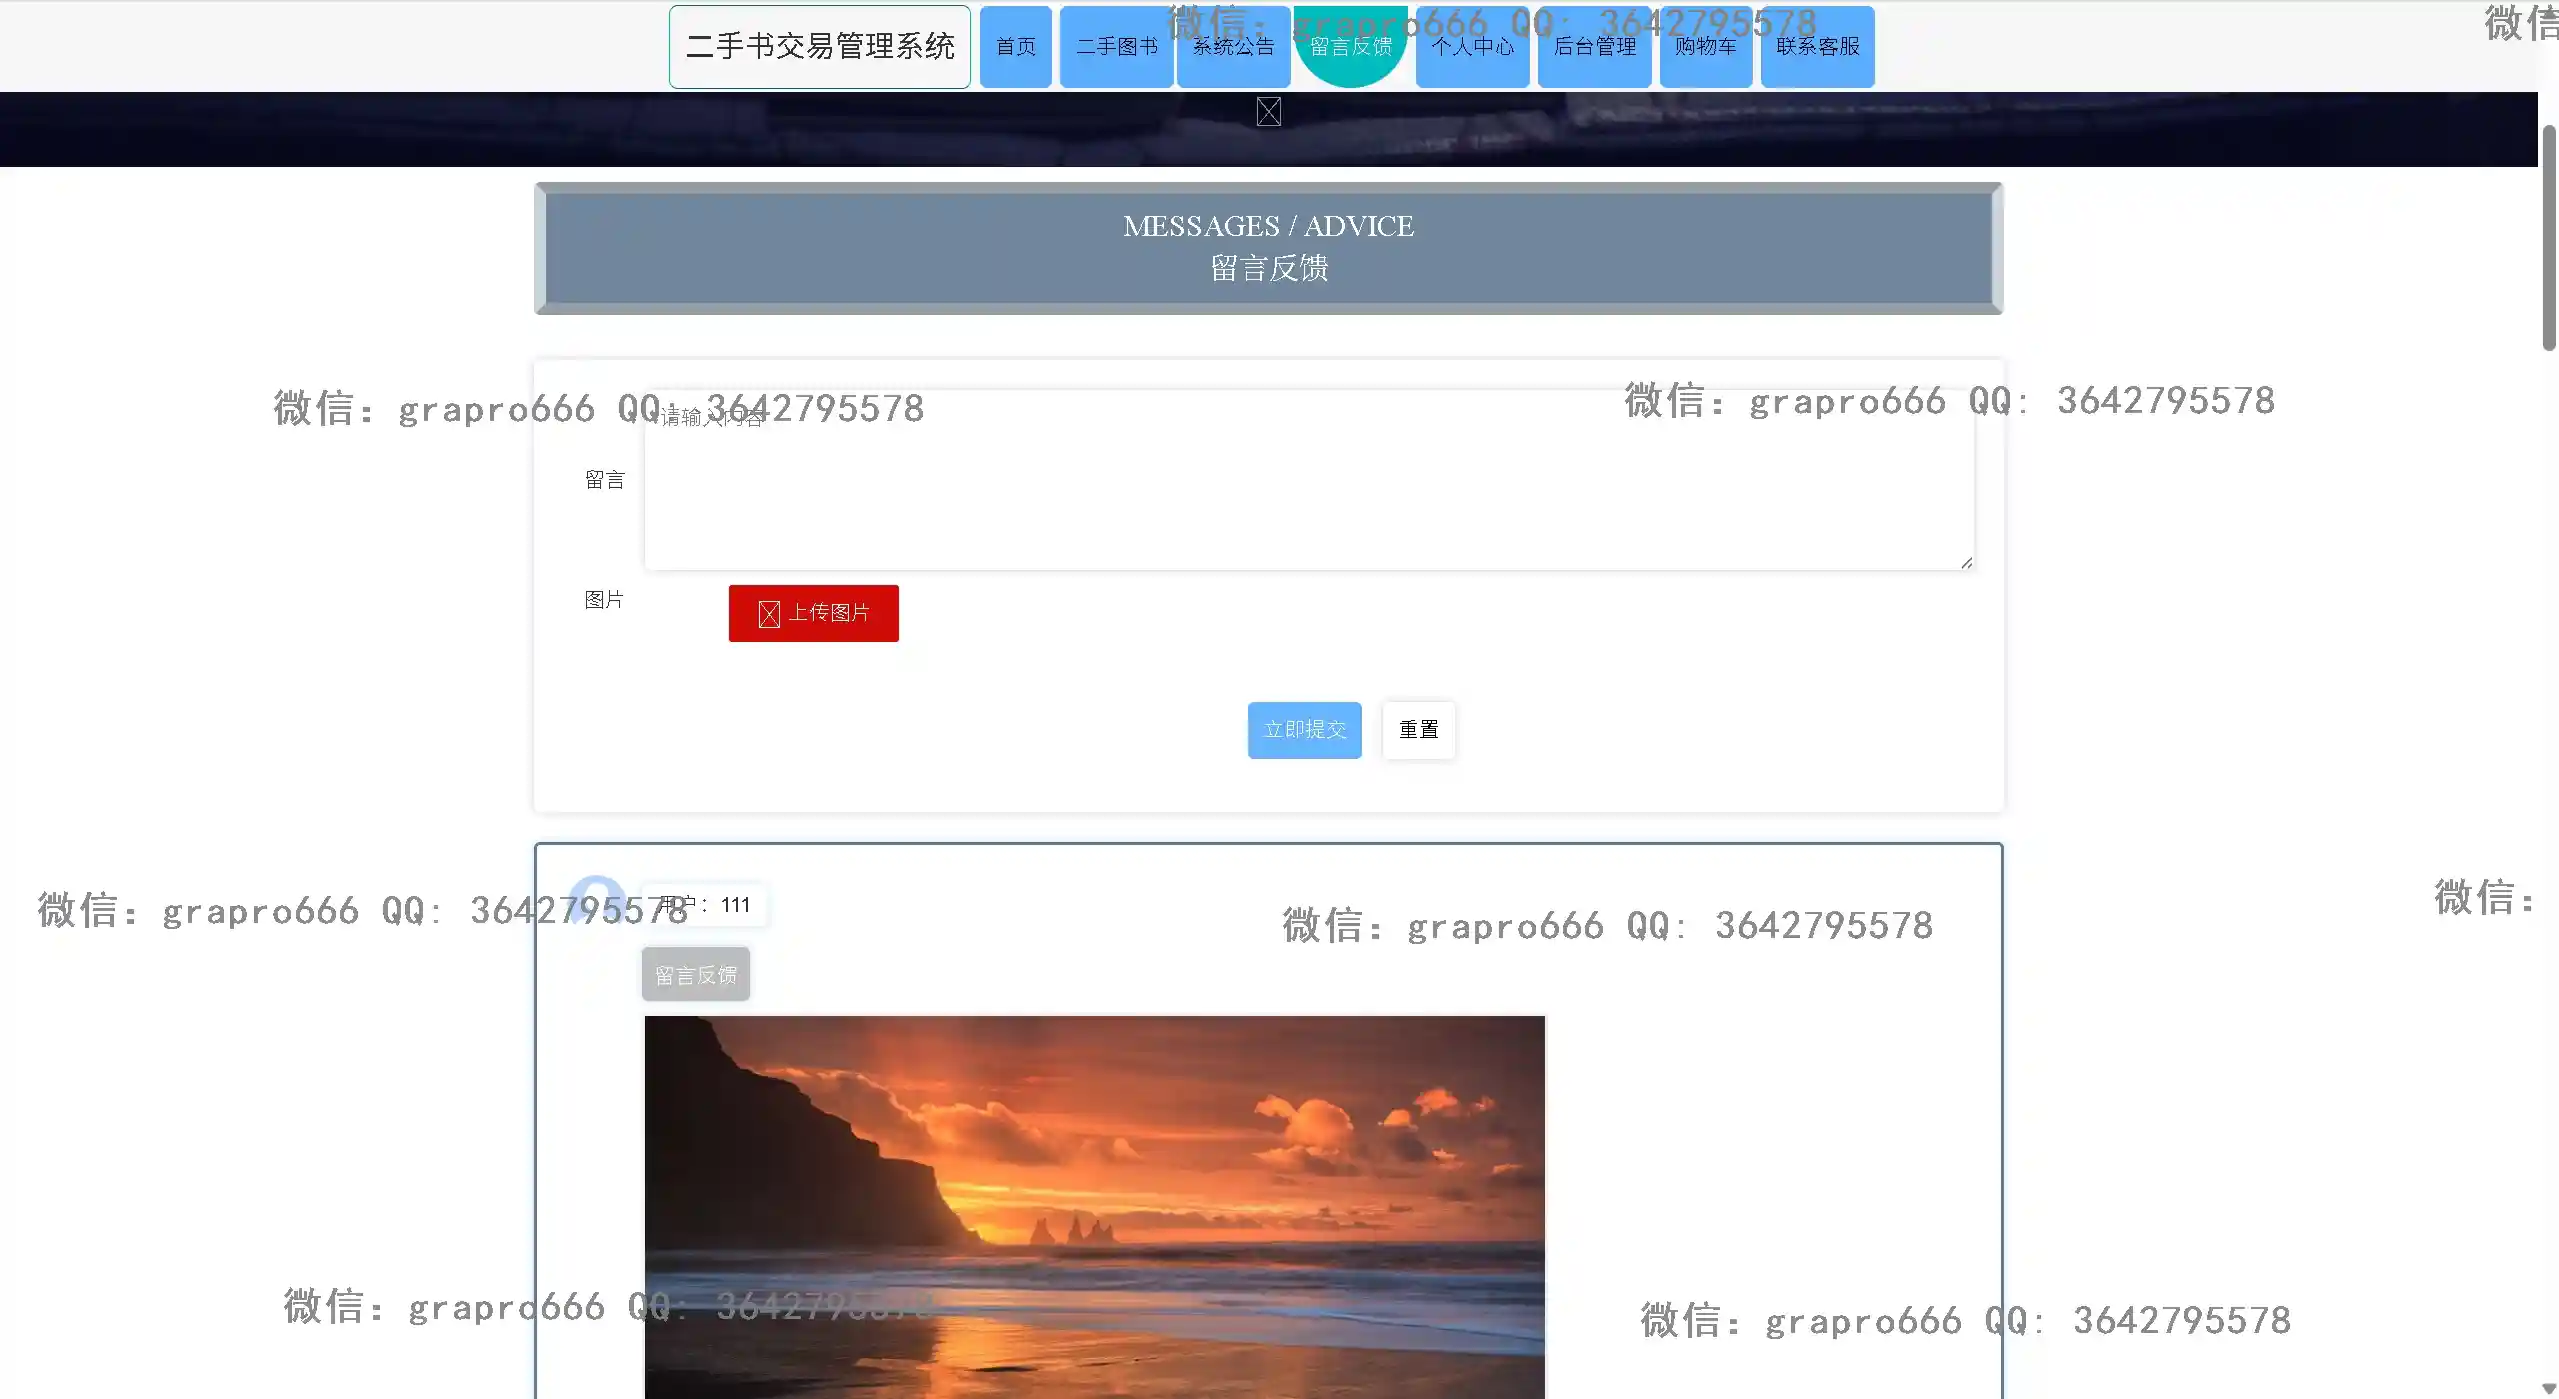Open 个人中心 page
2559x1399 pixels.
[1472, 47]
